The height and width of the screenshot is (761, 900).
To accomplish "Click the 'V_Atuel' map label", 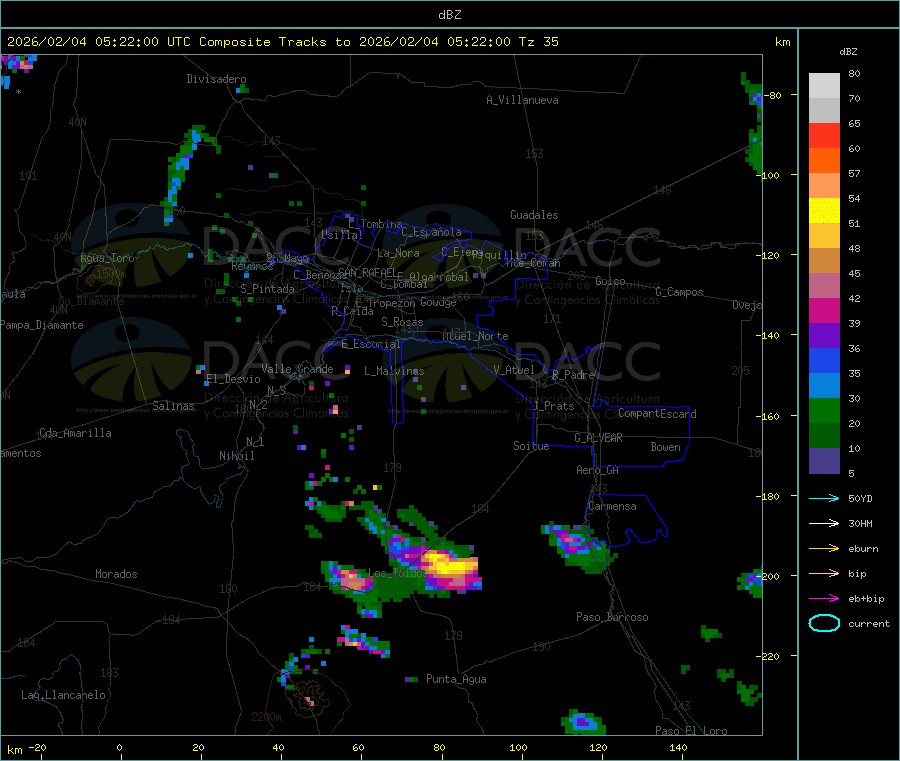I will click(514, 370).
